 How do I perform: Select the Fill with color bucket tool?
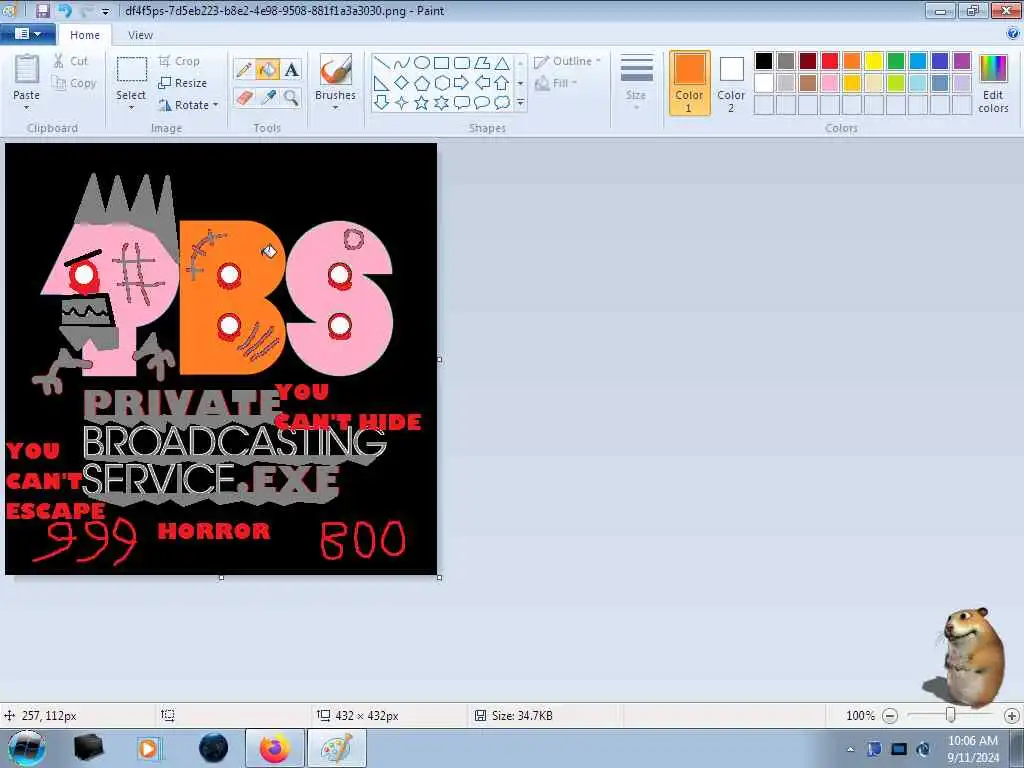point(268,69)
